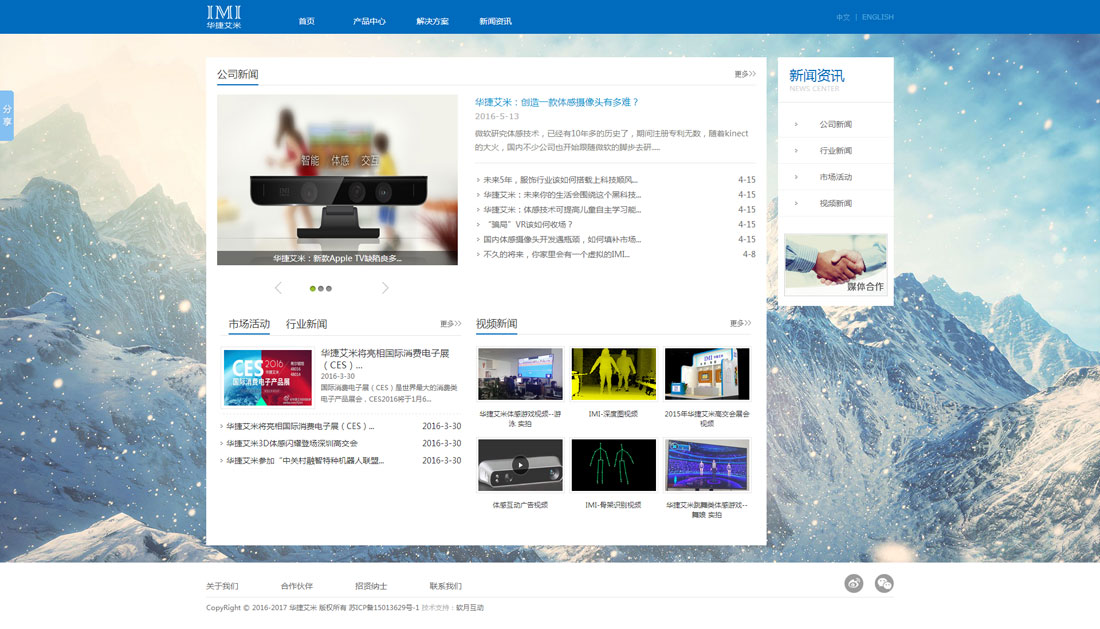1100x629 pixels.
Task: Play the 体感互动广告视频 video
Action: (520, 465)
